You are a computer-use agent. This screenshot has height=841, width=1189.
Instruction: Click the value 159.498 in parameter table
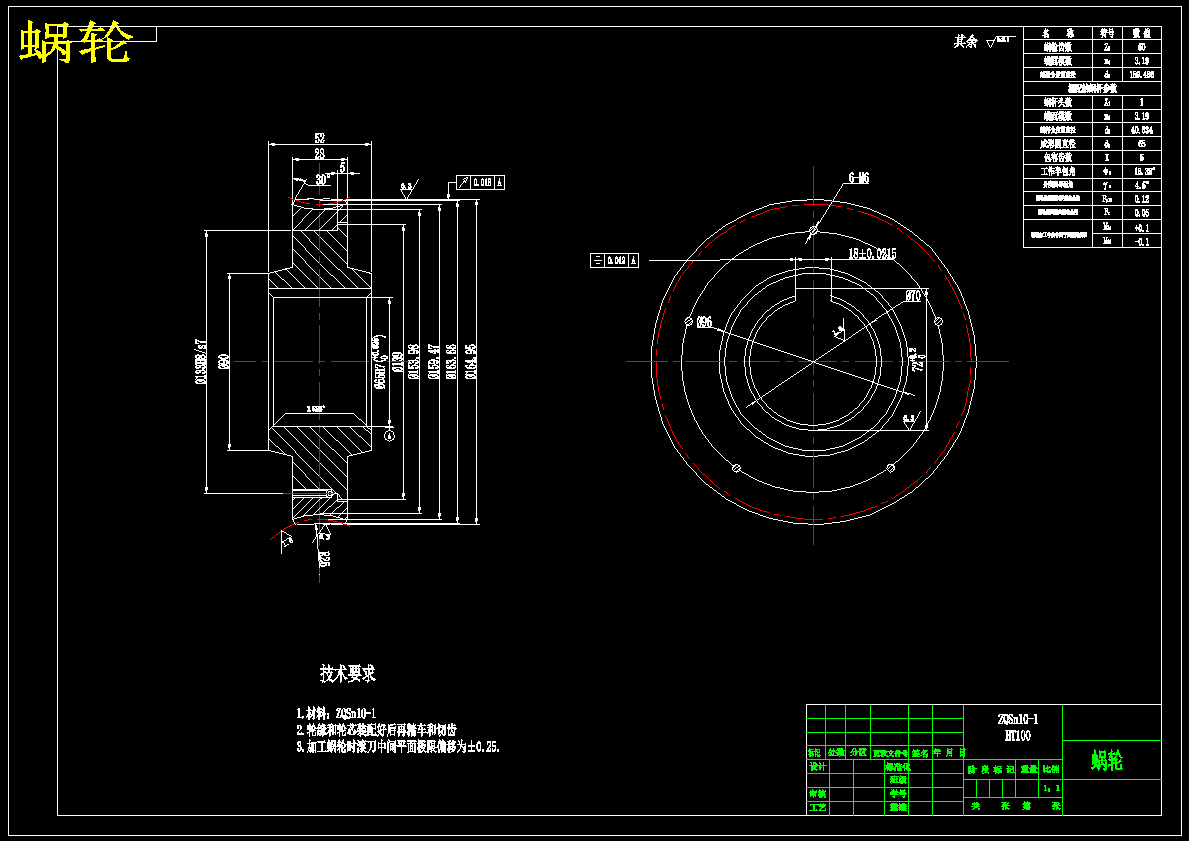click(x=1141, y=74)
